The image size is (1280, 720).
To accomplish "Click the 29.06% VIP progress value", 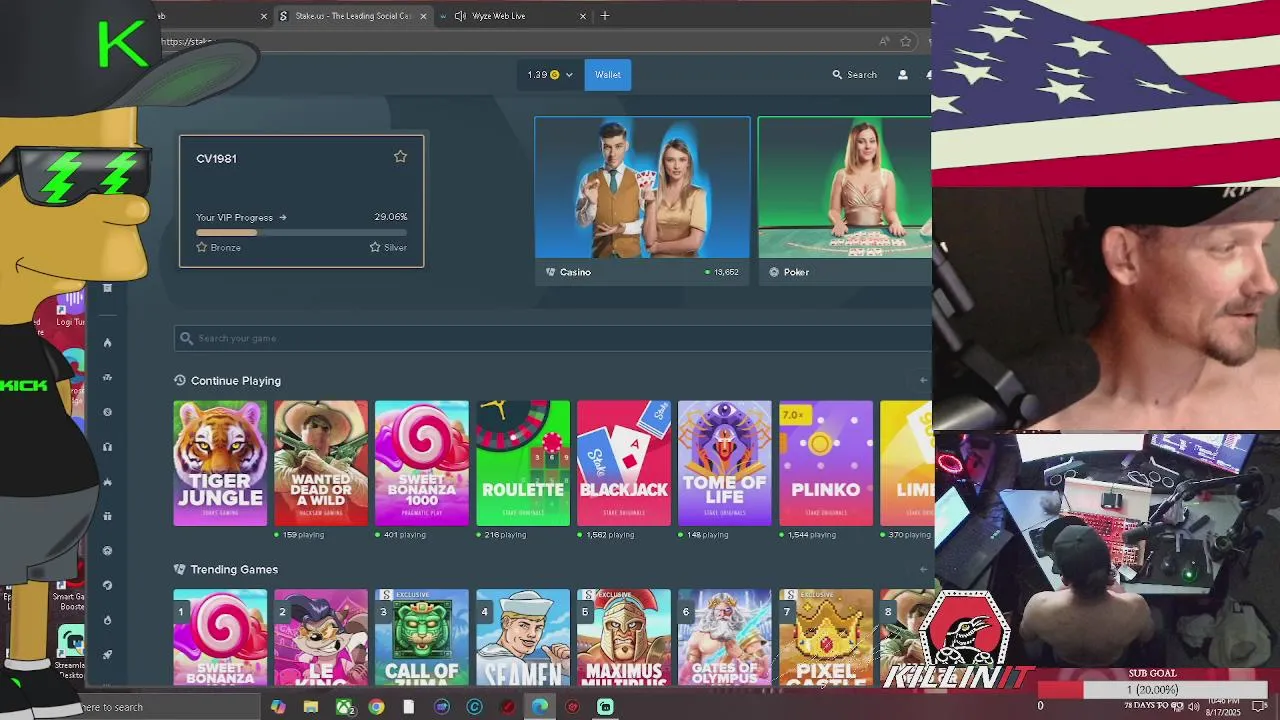I will 391,217.
